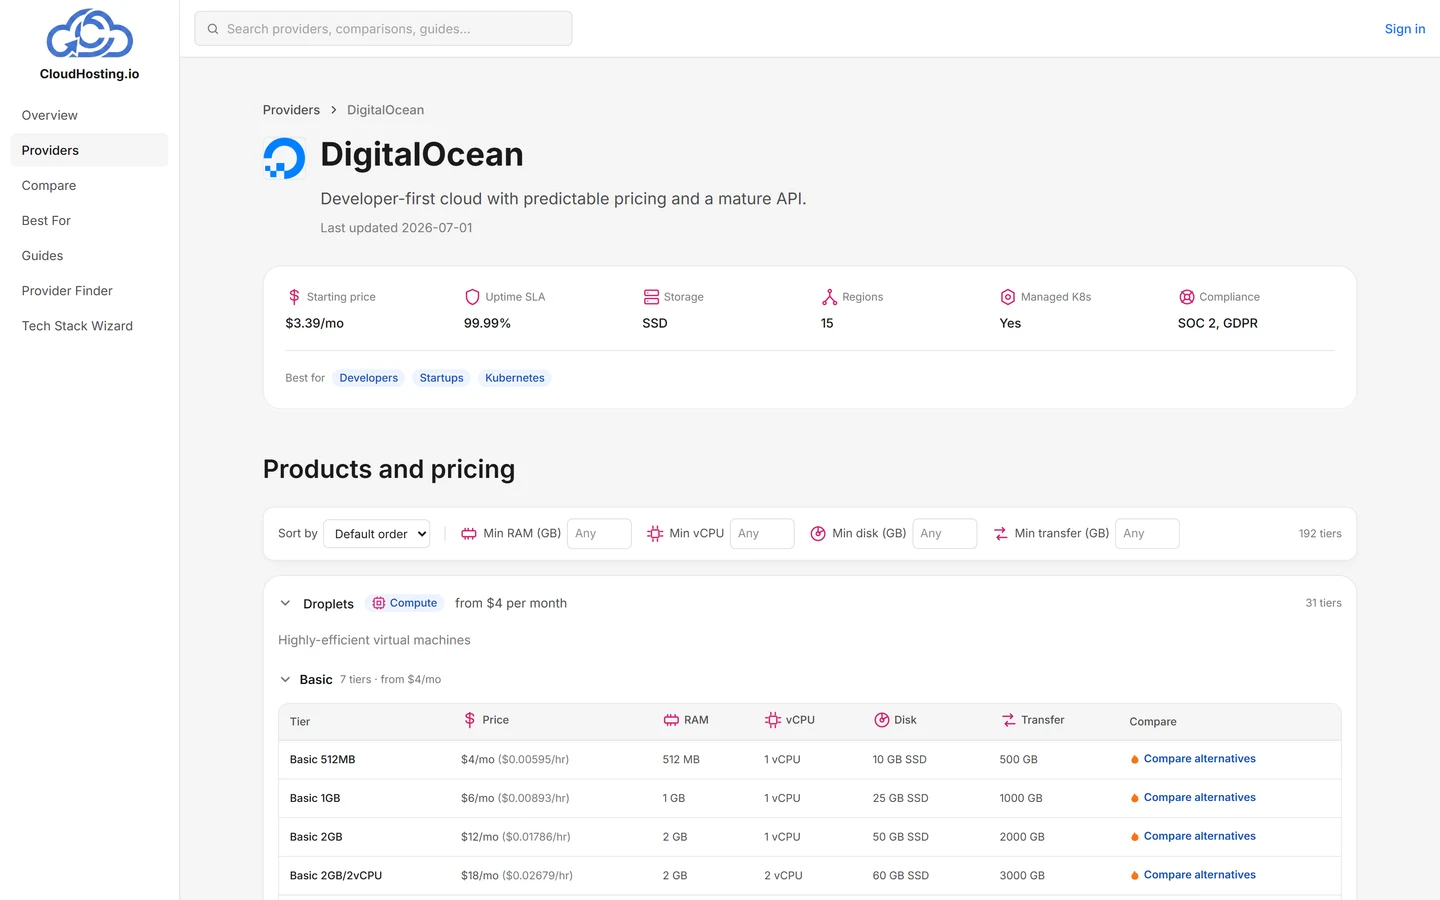Click the Developers tag
Screen dimensions: 1440x900
368,378
